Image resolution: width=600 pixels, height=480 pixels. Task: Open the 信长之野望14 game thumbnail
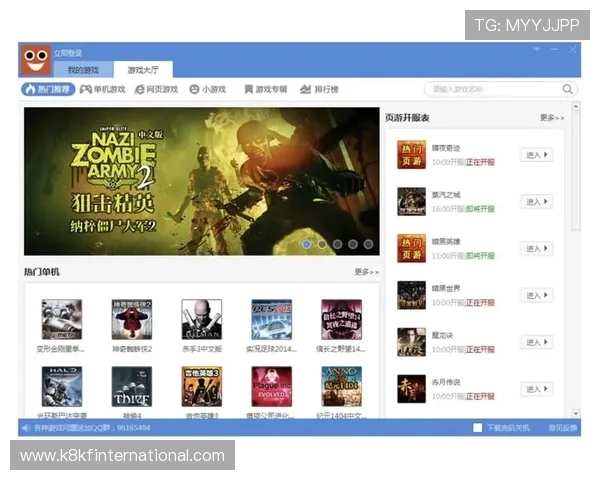click(341, 319)
